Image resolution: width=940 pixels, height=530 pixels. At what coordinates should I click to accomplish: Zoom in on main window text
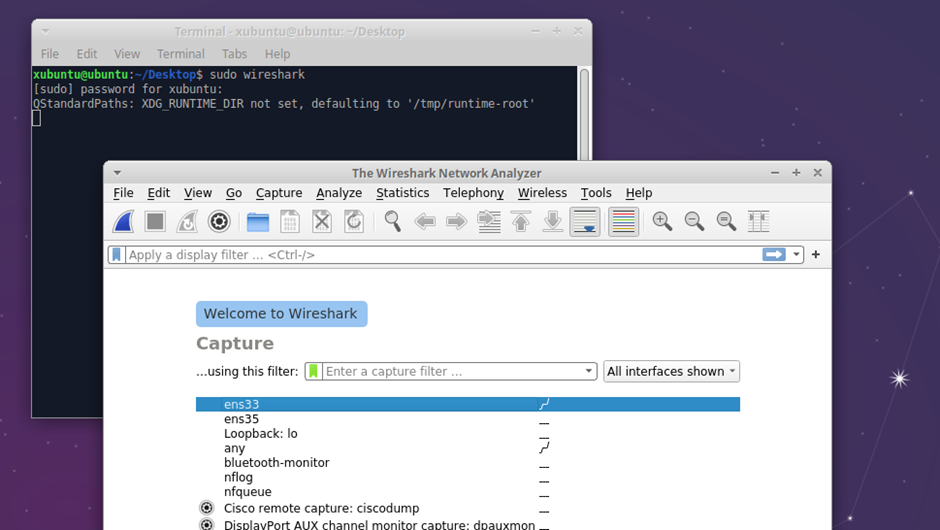[662, 221]
